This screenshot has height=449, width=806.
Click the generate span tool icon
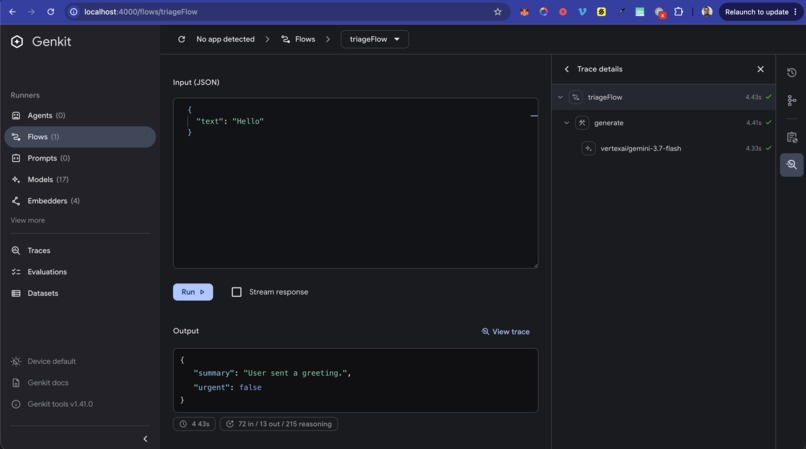pos(582,123)
